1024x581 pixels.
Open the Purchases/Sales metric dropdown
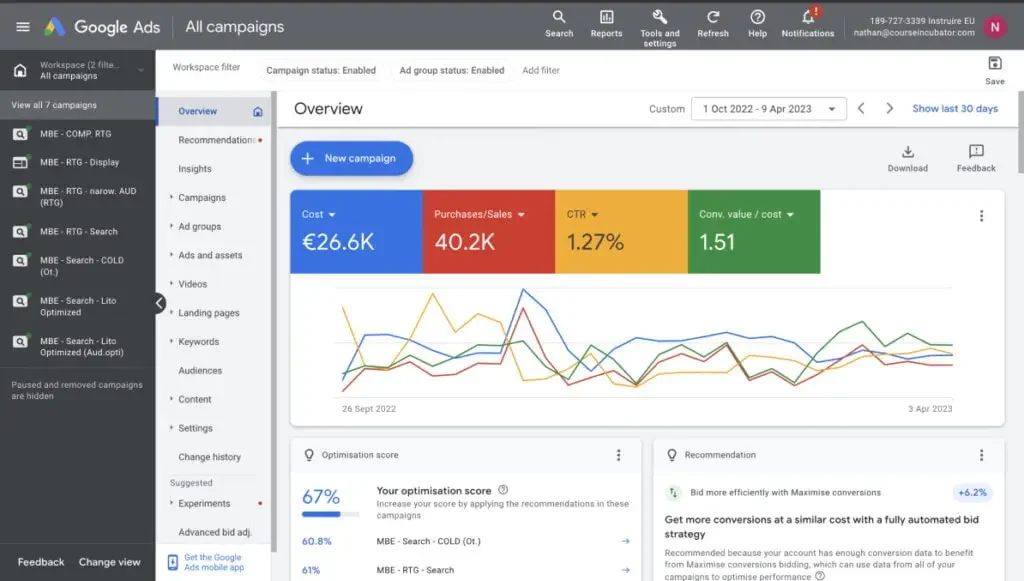coord(521,215)
